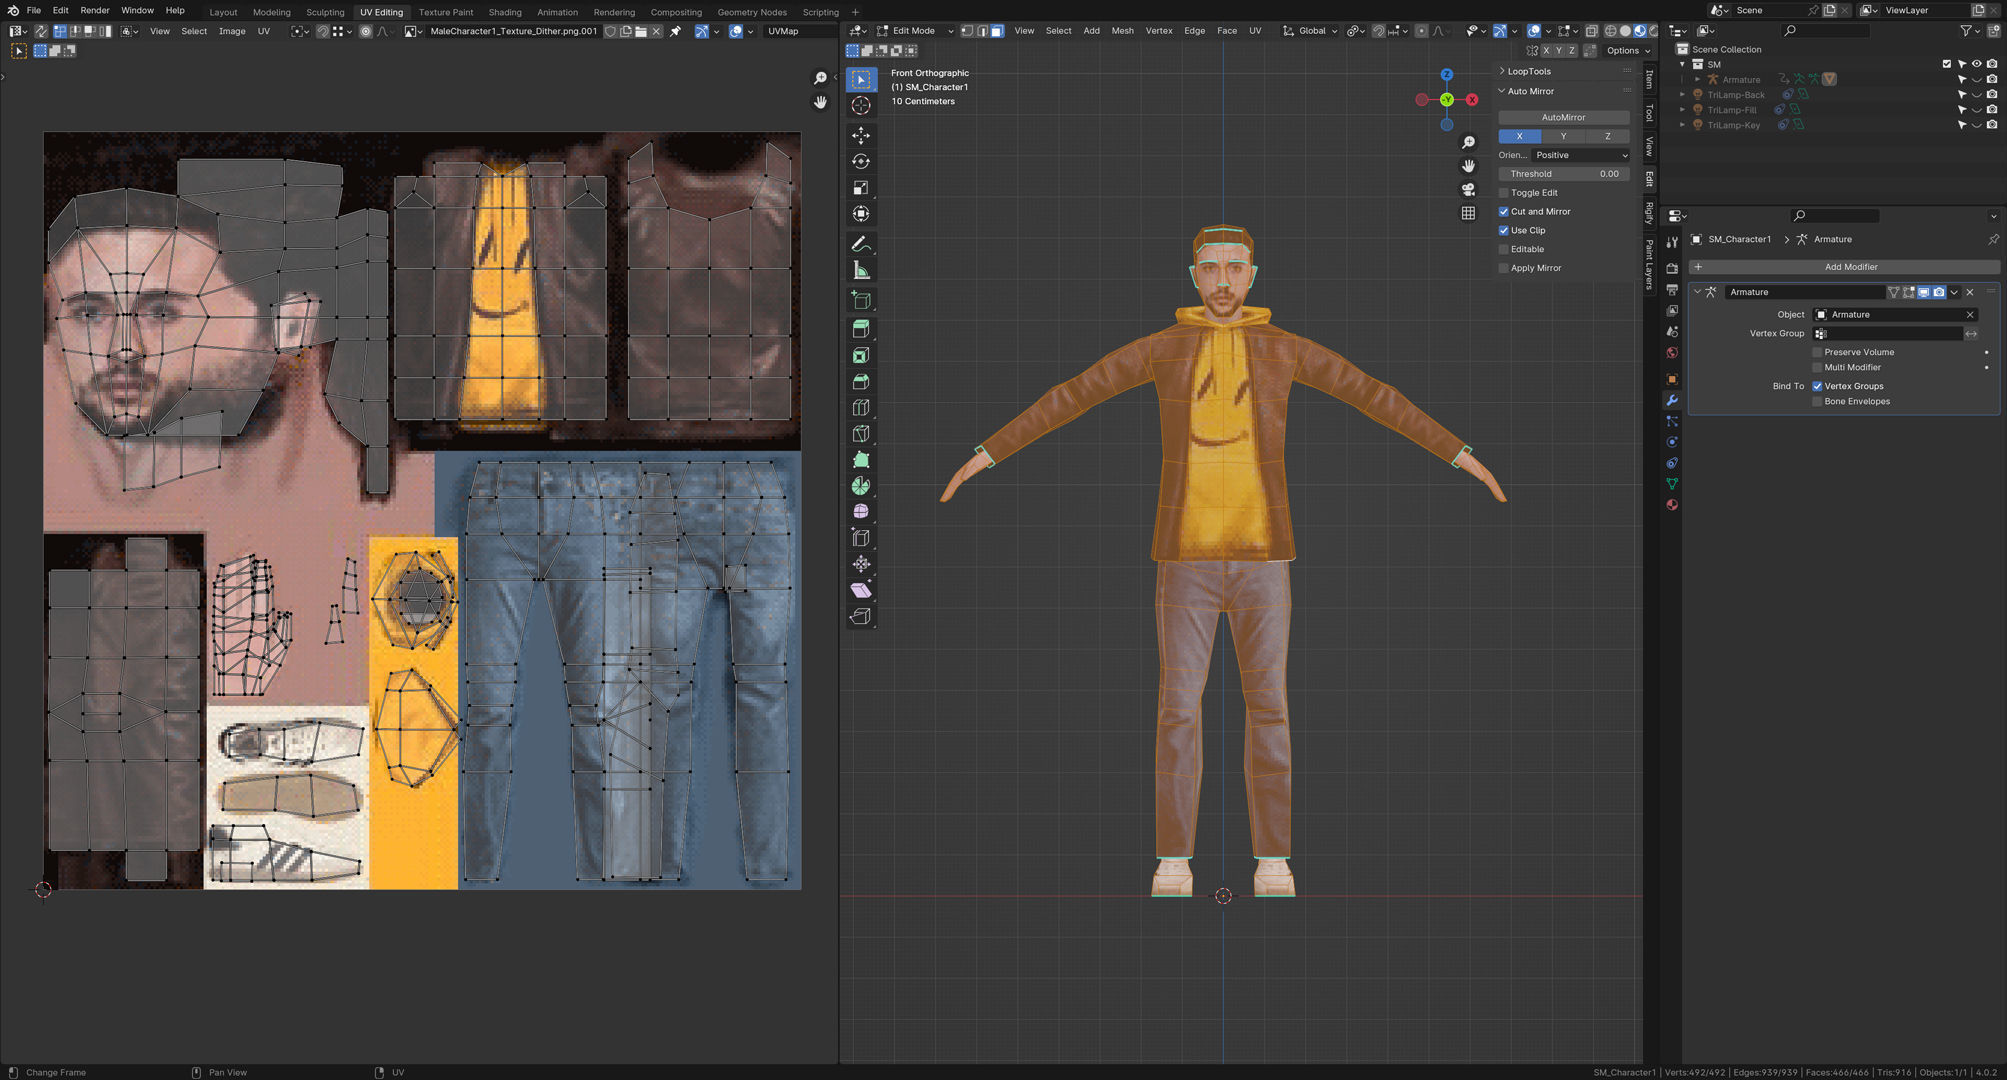Toggle camera view in the 3D viewport
Screen dimensions: 2007x1080
[x=1468, y=189]
